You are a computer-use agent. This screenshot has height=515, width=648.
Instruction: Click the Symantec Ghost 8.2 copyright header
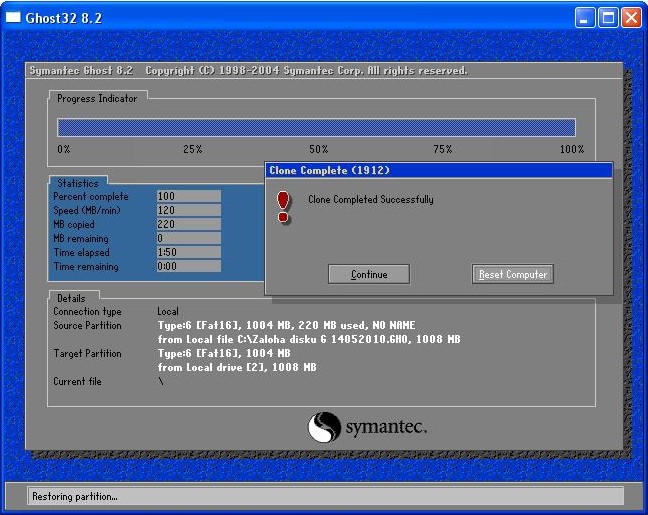[x=248, y=70]
